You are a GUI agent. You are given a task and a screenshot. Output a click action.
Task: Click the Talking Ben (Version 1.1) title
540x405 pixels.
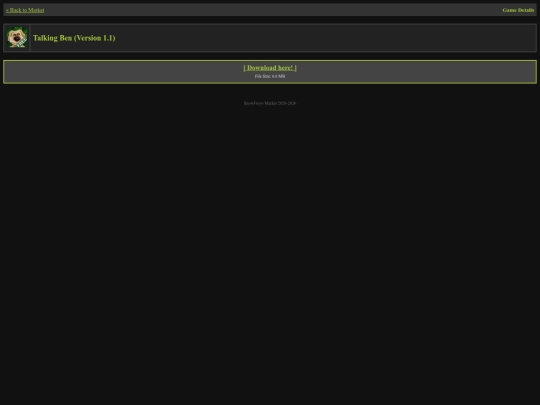74,38
